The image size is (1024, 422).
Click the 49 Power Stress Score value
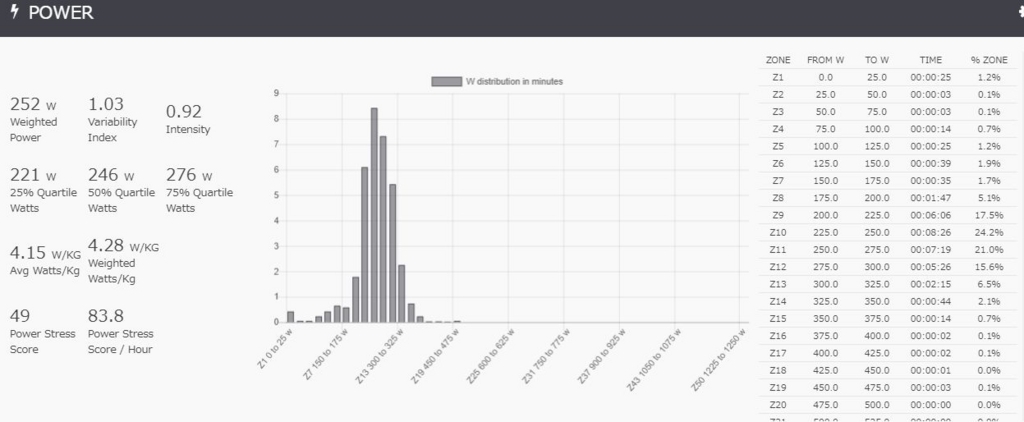coord(20,316)
